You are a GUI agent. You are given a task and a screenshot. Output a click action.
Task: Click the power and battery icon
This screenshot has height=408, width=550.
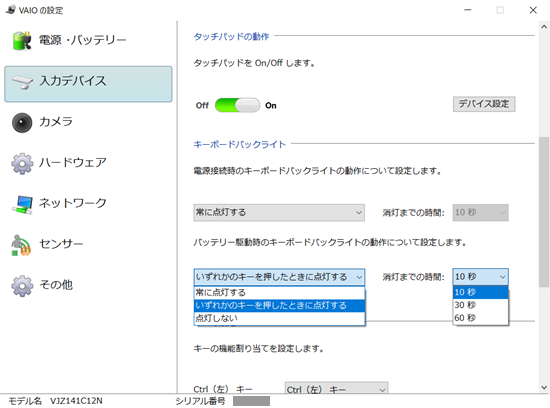(22, 41)
